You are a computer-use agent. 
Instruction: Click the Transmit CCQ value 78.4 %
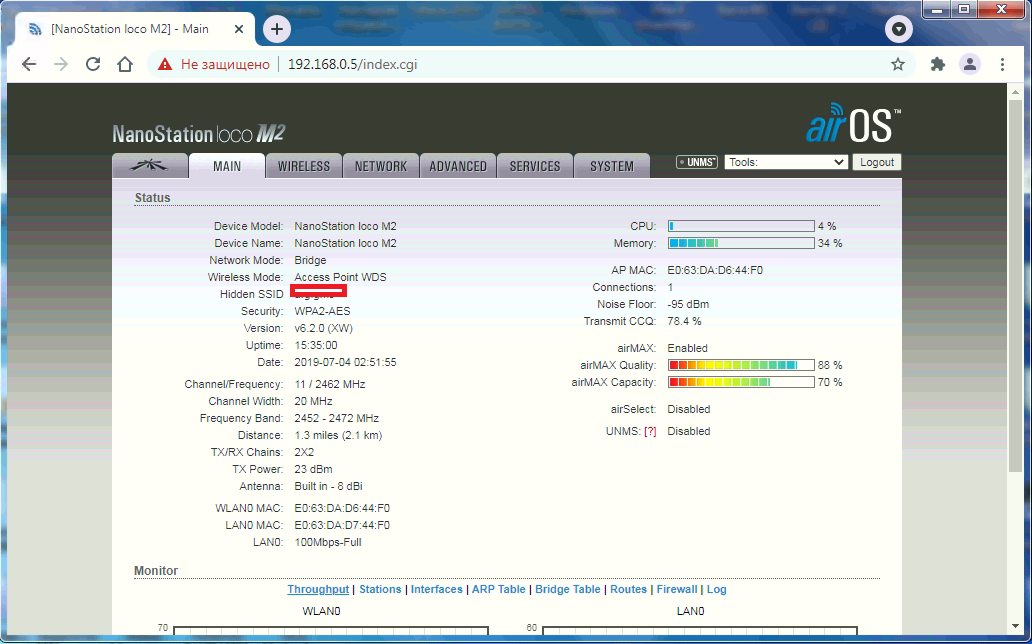(684, 321)
